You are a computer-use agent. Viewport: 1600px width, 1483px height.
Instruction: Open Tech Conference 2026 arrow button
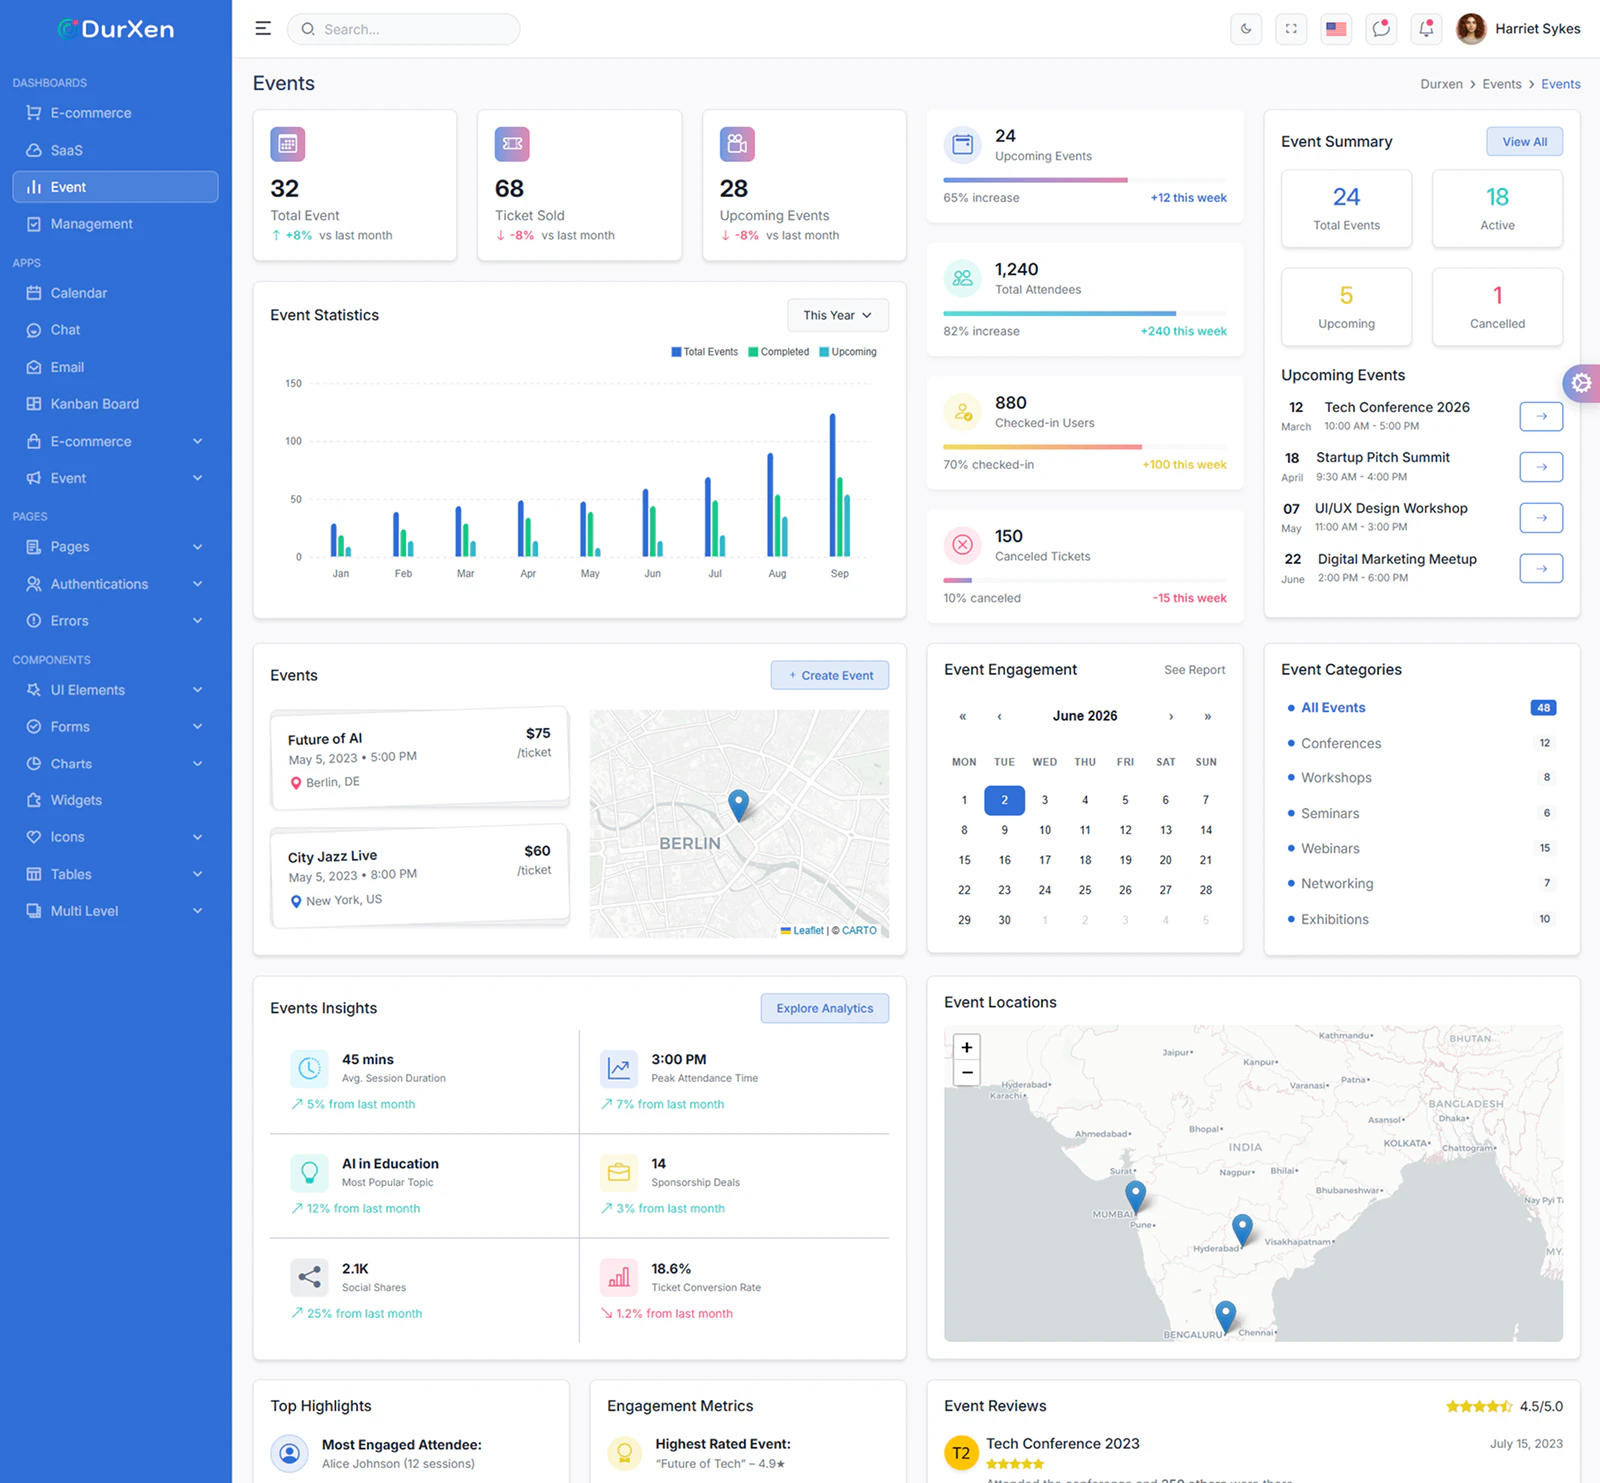(1541, 416)
